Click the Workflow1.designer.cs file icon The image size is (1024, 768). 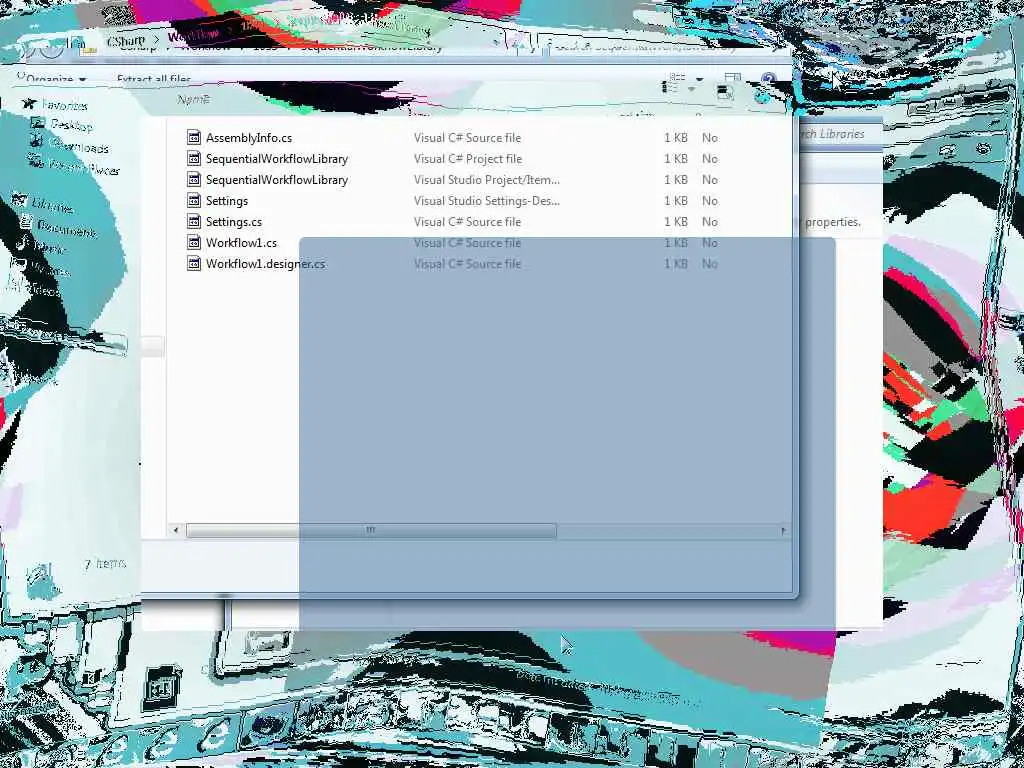pos(194,263)
